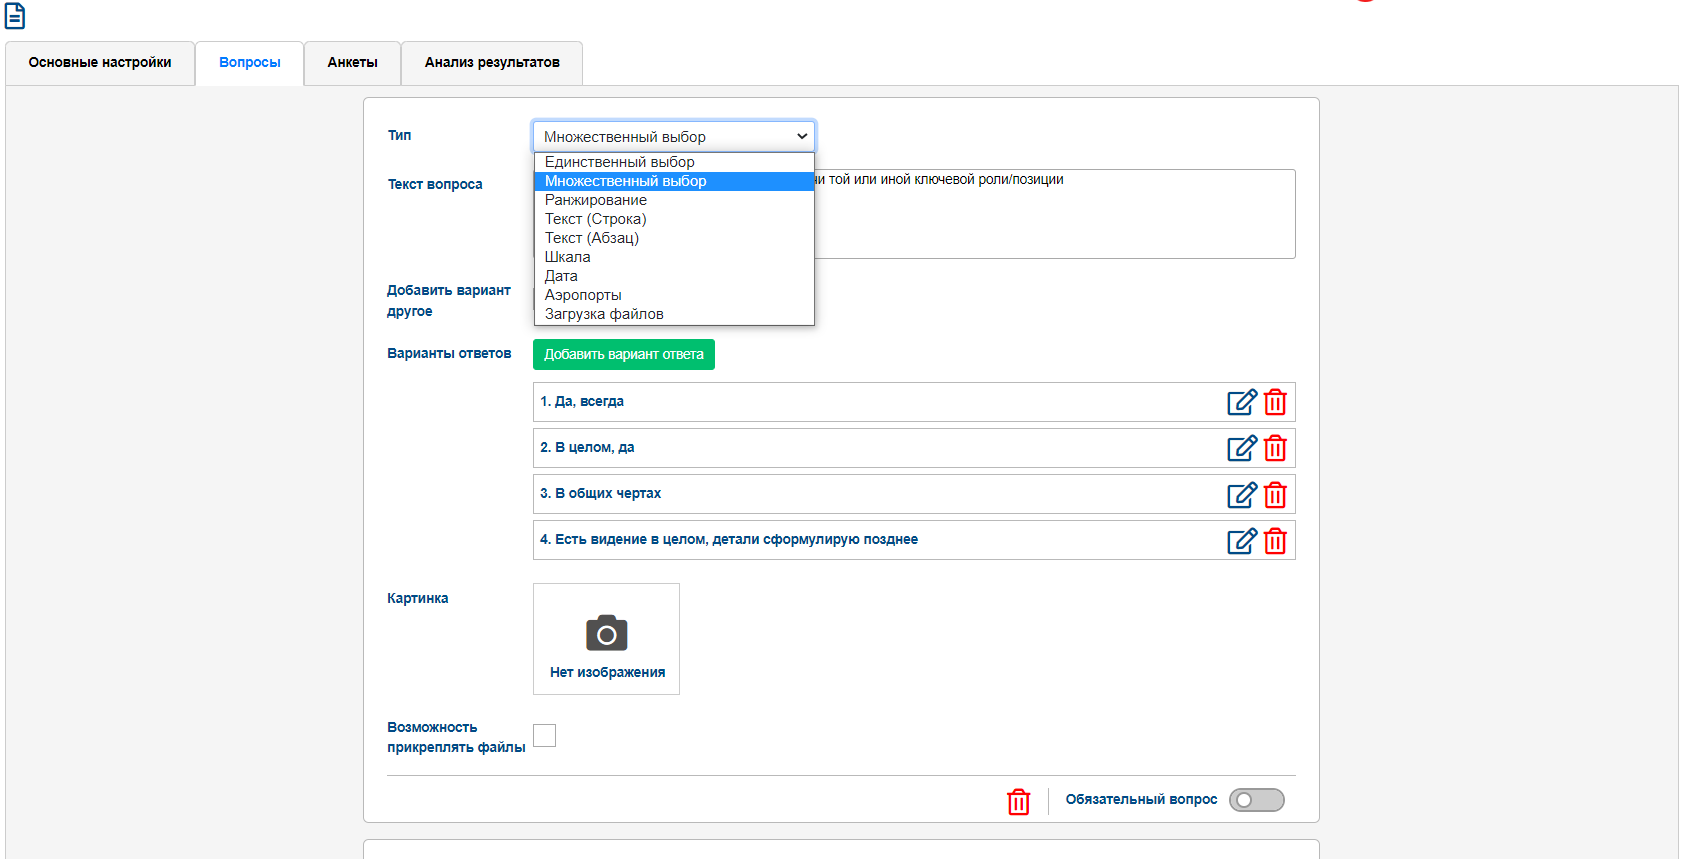Open the 'Анкеты' tab

coord(353,63)
